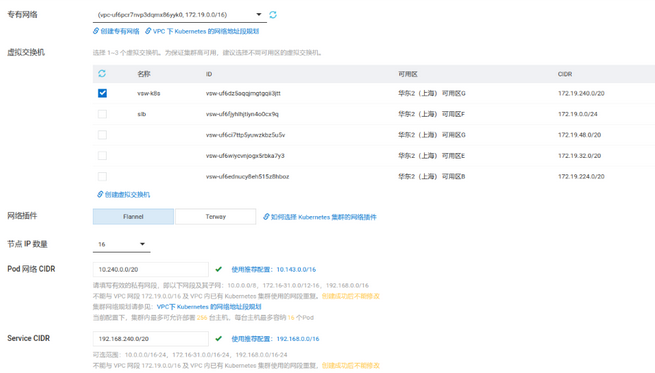
Task: Focus the Service CIDR input field
Action: (x=150, y=339)
